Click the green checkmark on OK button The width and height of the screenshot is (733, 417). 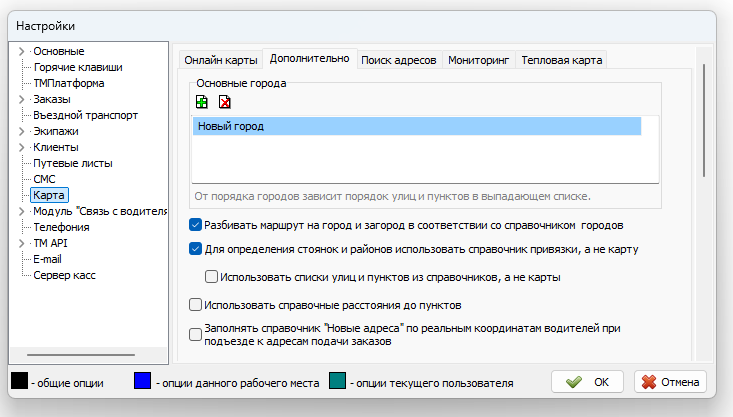574,382
